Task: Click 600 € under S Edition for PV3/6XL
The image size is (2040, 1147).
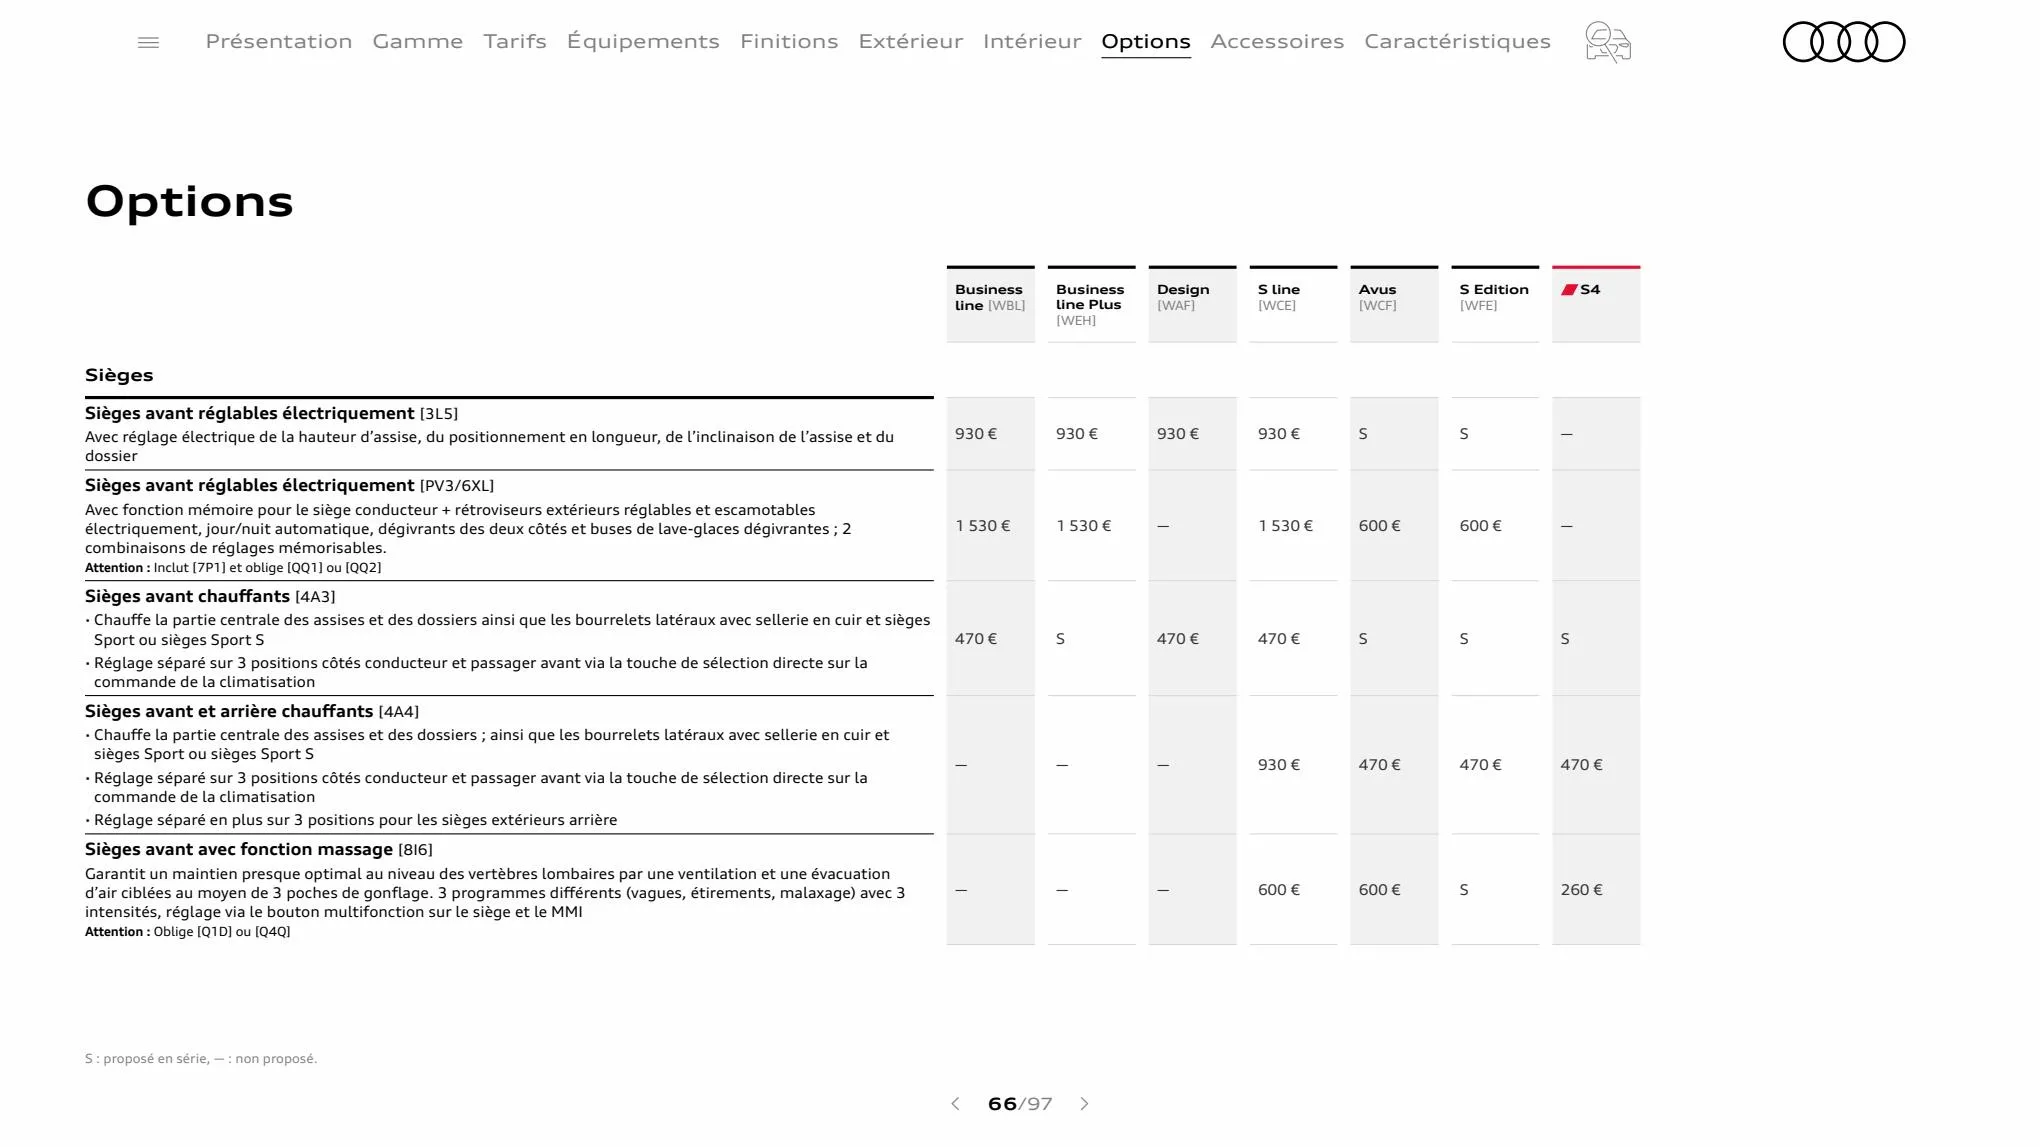Action: point(1481,526)
